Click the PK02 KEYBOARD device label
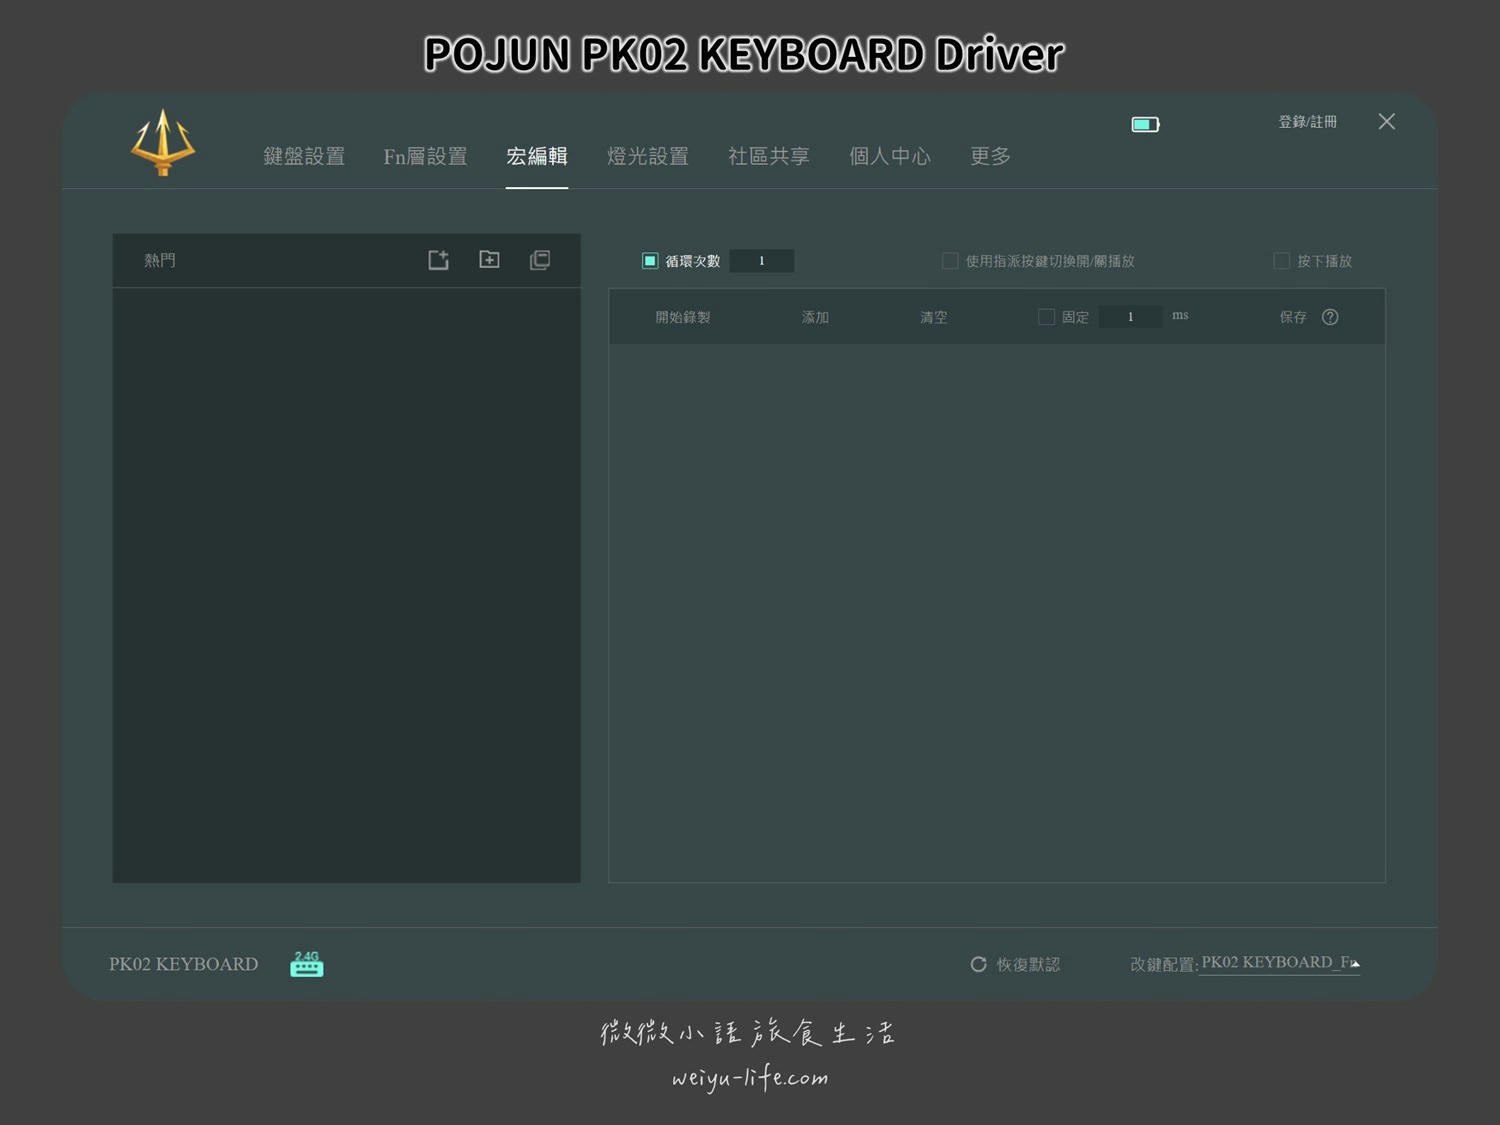1500x1125 pixels. pos(184,964)
